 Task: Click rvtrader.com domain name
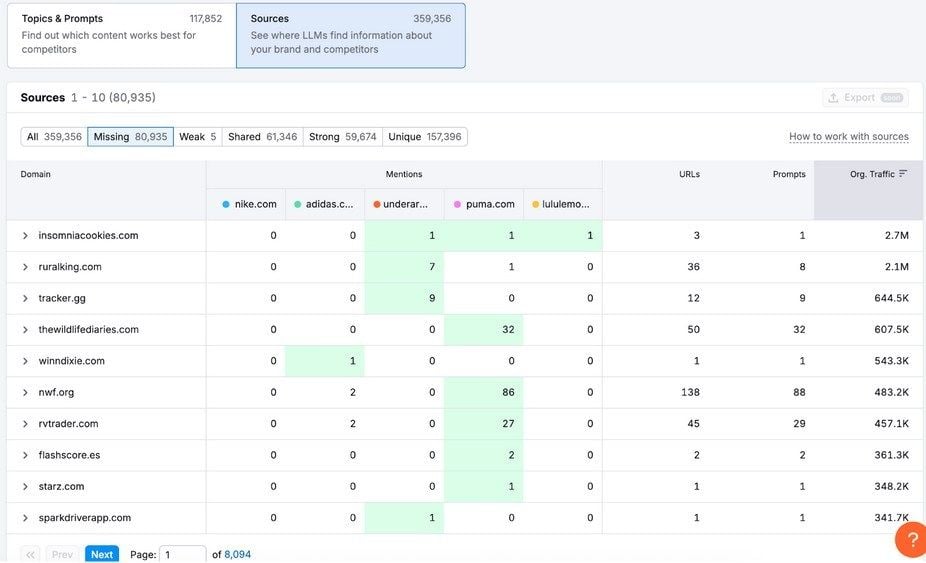click(69, 424)
